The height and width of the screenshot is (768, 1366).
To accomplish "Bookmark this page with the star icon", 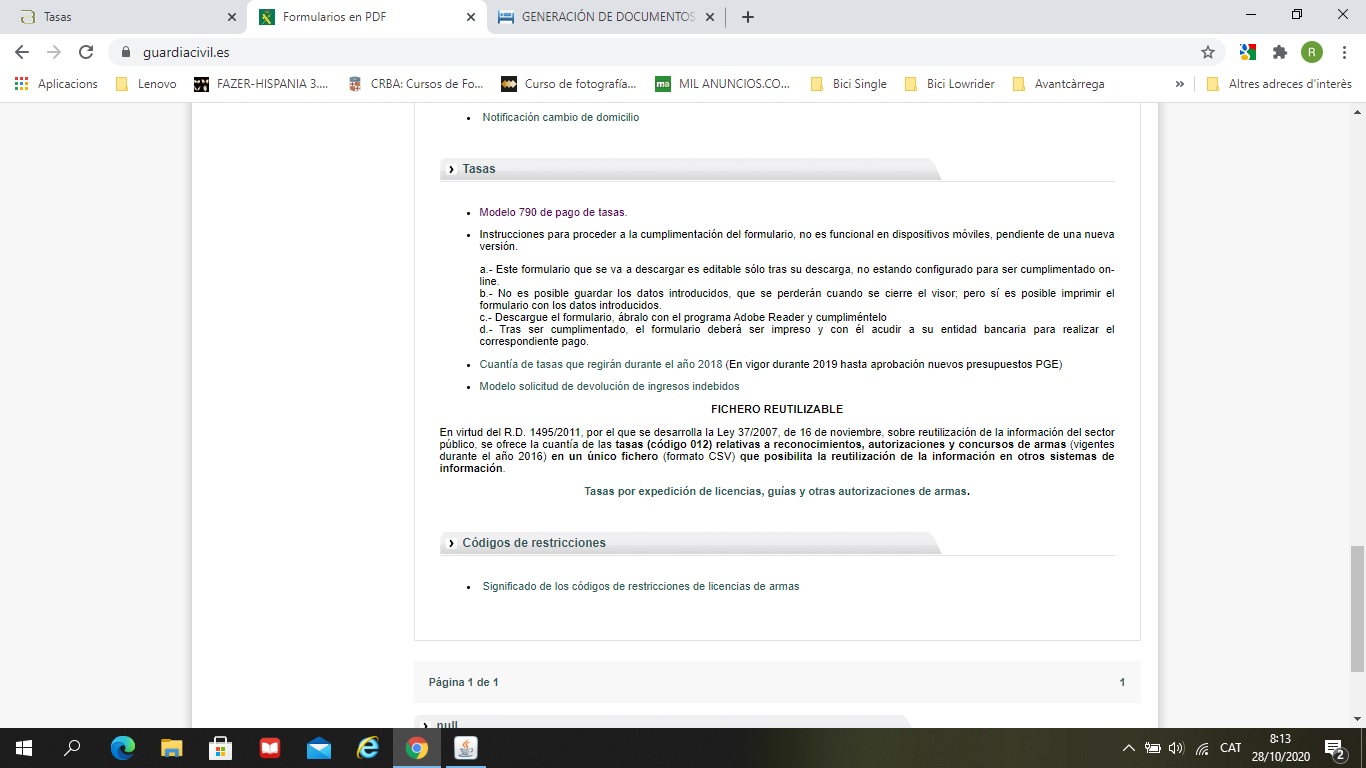I will click(x=1208, y=52).
